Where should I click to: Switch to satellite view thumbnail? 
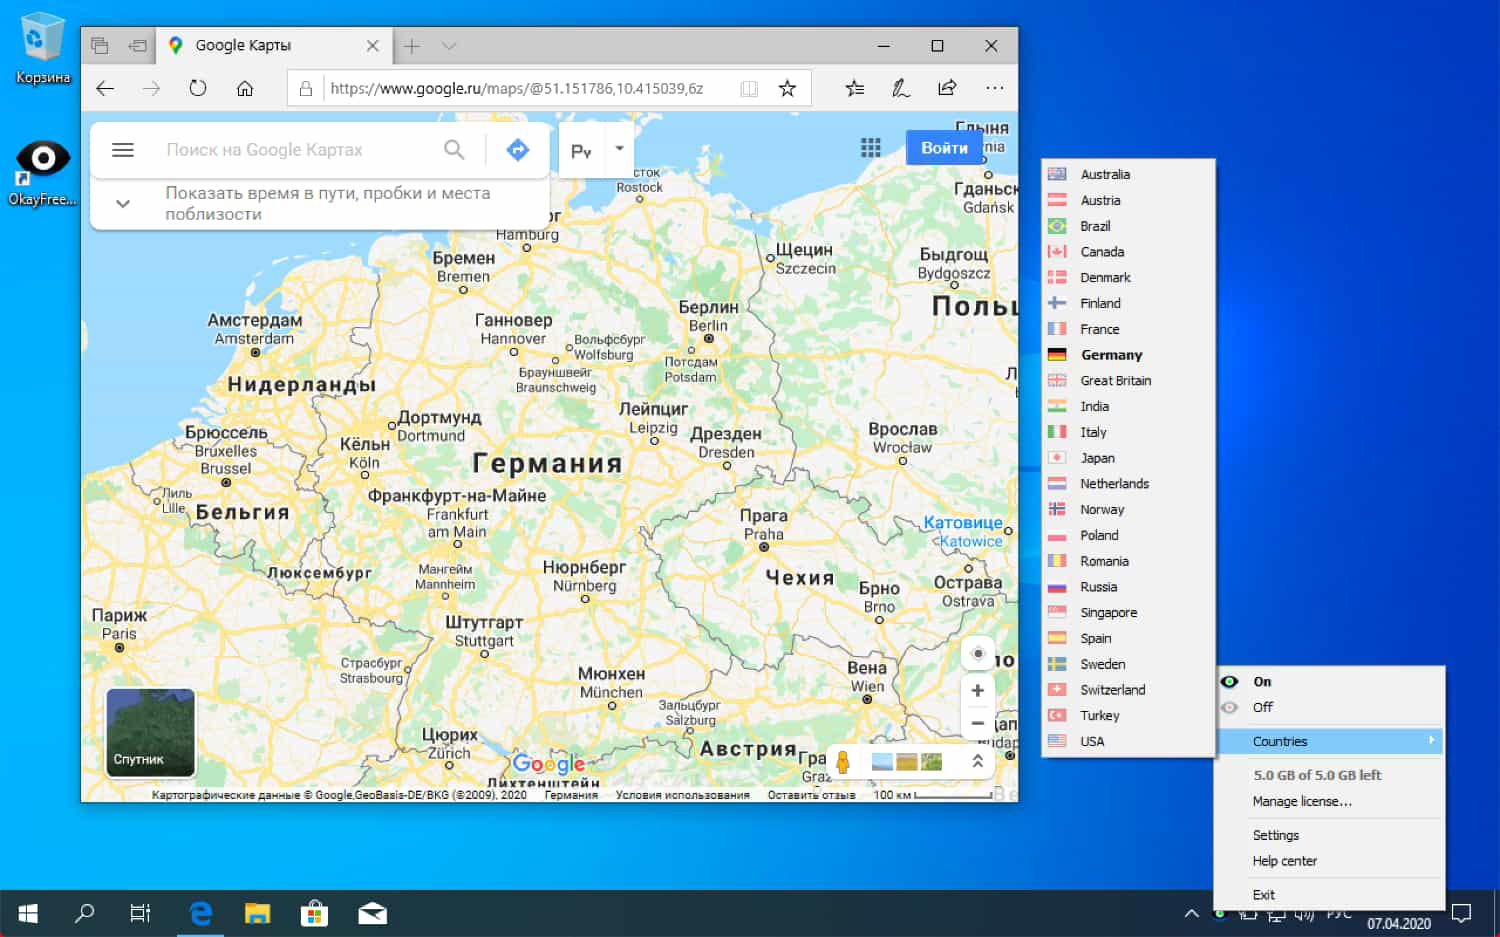click(150, 732)
